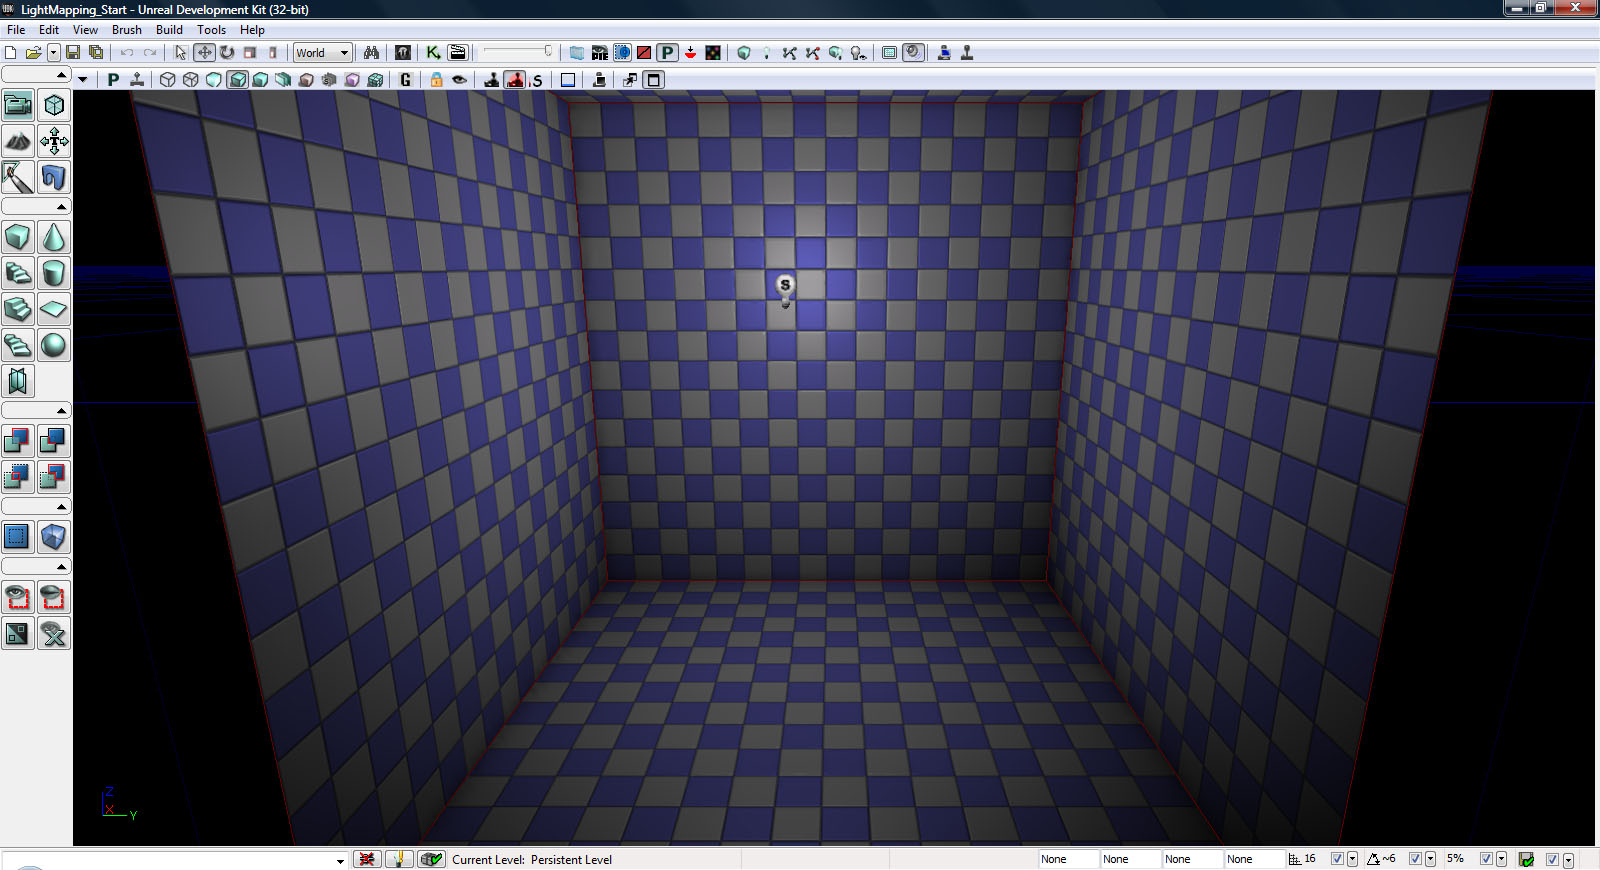Open the File menu
Screen dimensions: 1600x870
point(16,30)
